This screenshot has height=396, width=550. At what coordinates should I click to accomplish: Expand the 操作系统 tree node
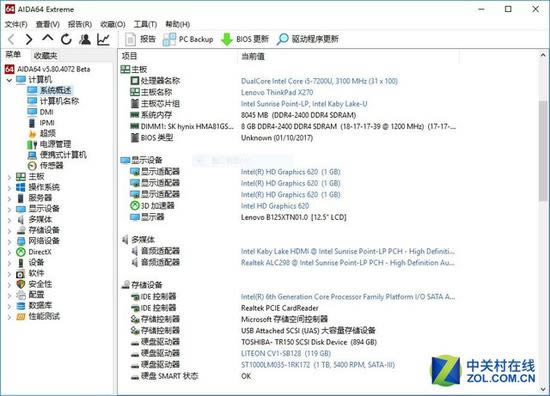pyautogui.click(x=9, y=188)
